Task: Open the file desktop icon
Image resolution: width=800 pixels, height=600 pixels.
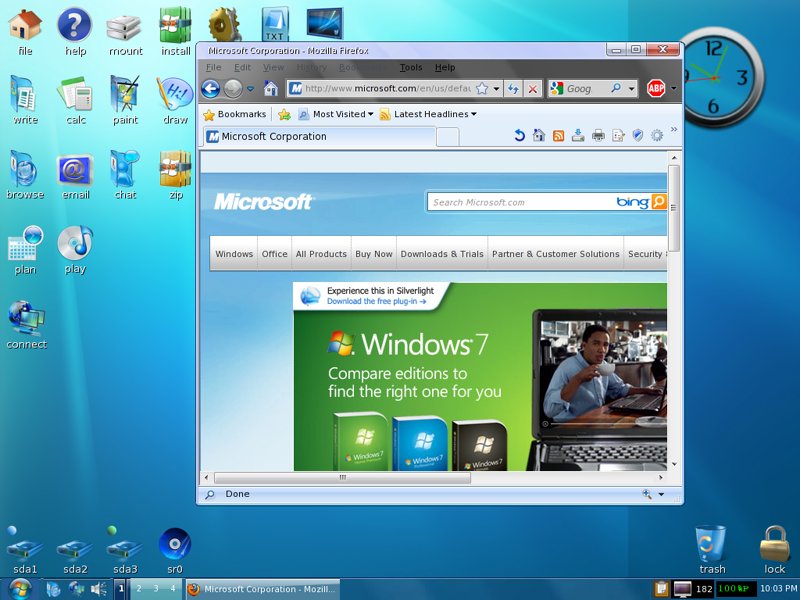Action: 25,32
